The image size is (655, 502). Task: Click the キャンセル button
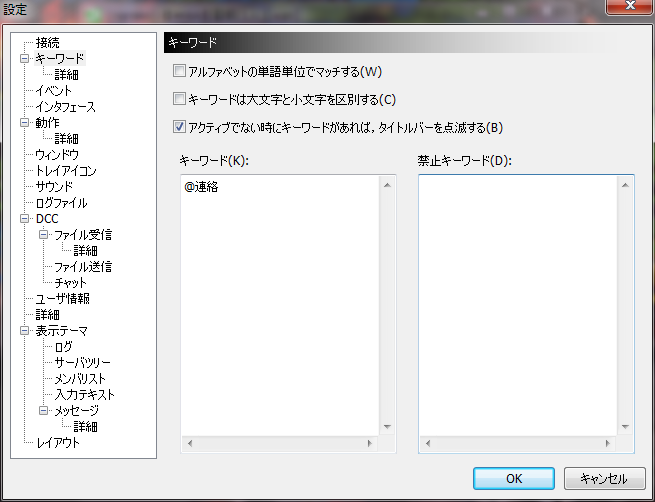click(x=604, y=479)
